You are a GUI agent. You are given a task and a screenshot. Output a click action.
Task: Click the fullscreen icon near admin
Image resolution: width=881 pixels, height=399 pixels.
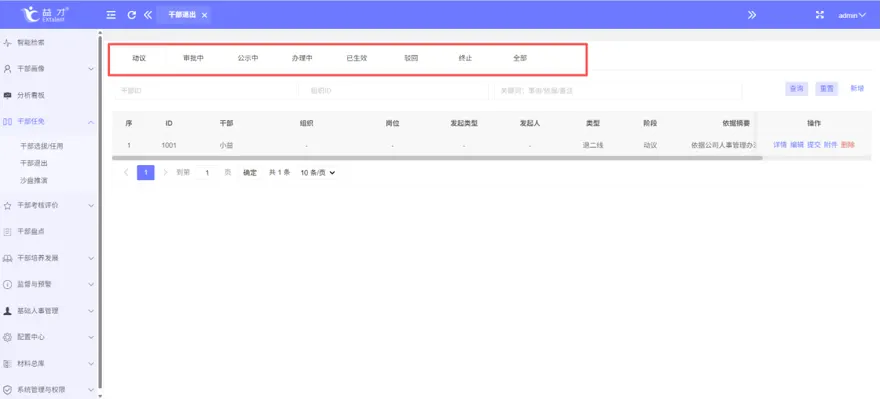point(819,15)
